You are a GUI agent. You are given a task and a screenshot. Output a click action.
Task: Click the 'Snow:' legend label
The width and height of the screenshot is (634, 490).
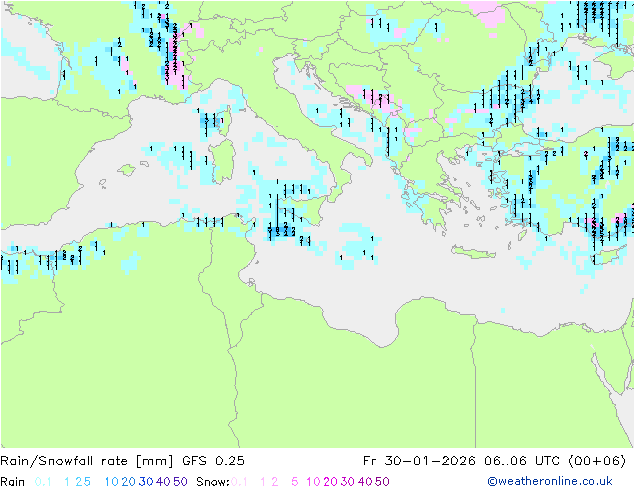[x=213, y=482]
